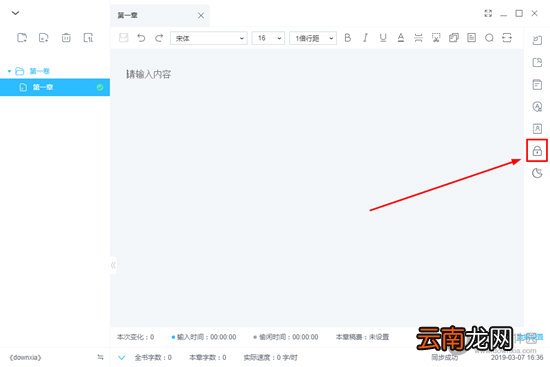550x367 pixels.
Task: Undo the last edit
Action: [x=141, y=38]
